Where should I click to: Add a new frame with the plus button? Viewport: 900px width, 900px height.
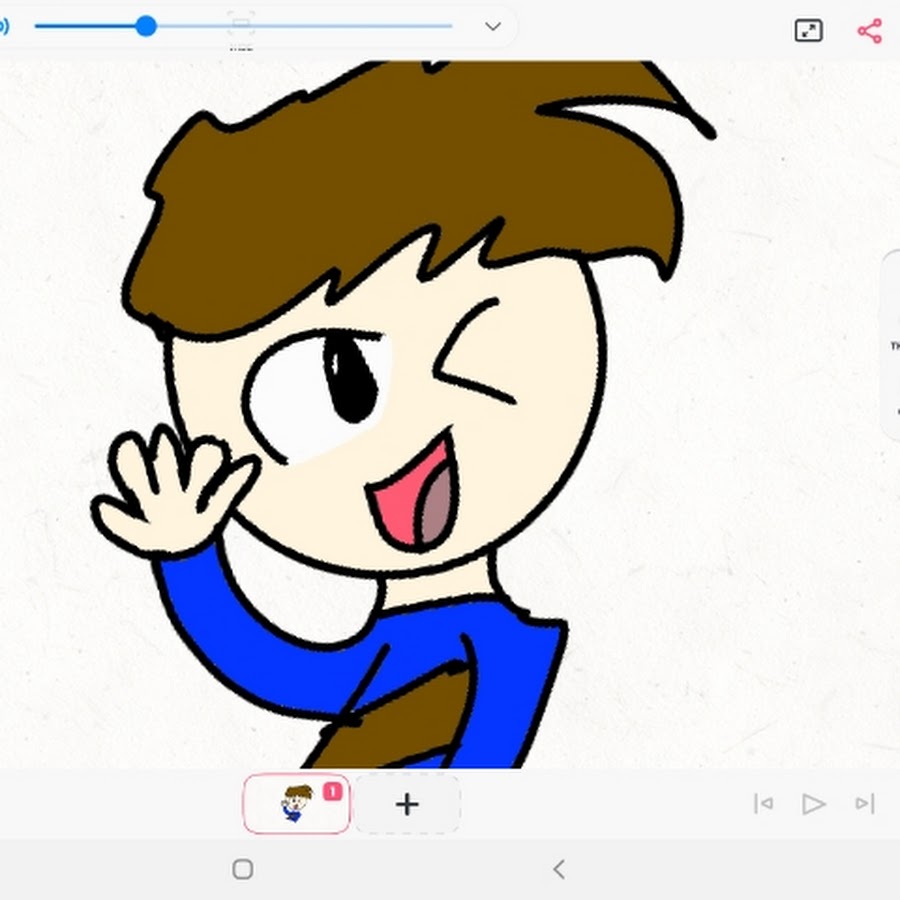(407, 804)
